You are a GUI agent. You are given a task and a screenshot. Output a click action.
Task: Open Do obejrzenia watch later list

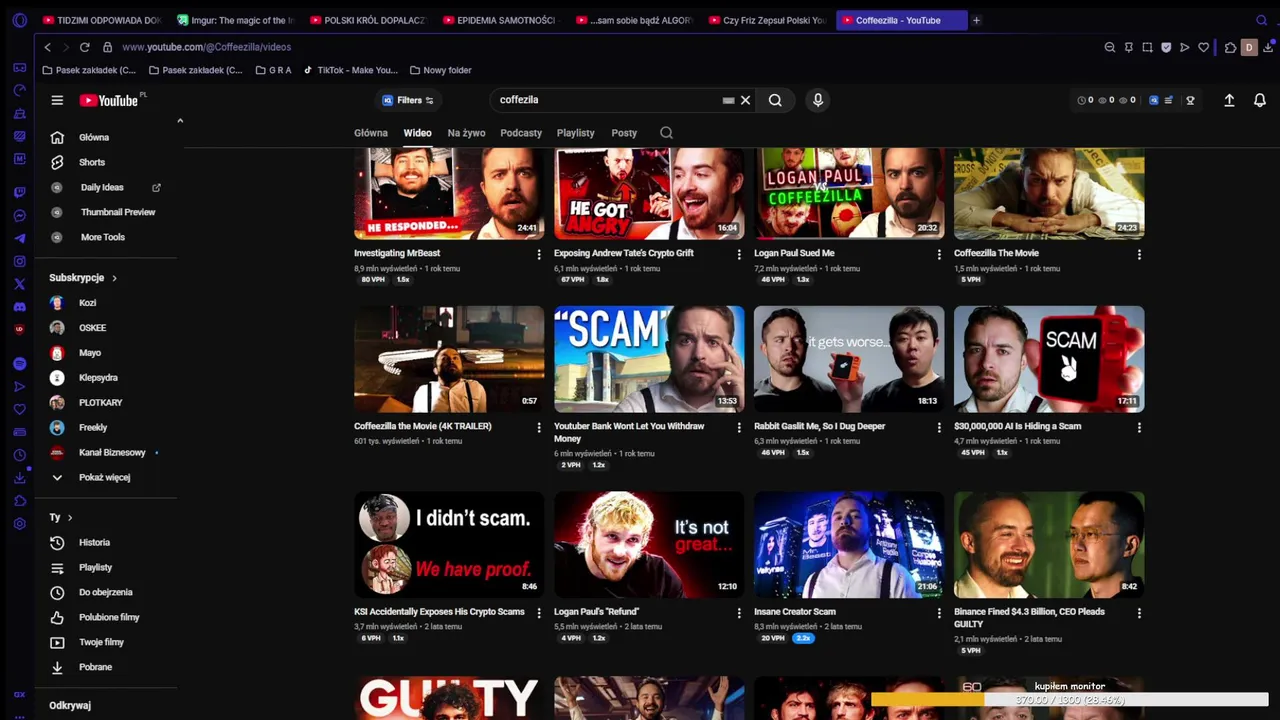click(105, 592)
